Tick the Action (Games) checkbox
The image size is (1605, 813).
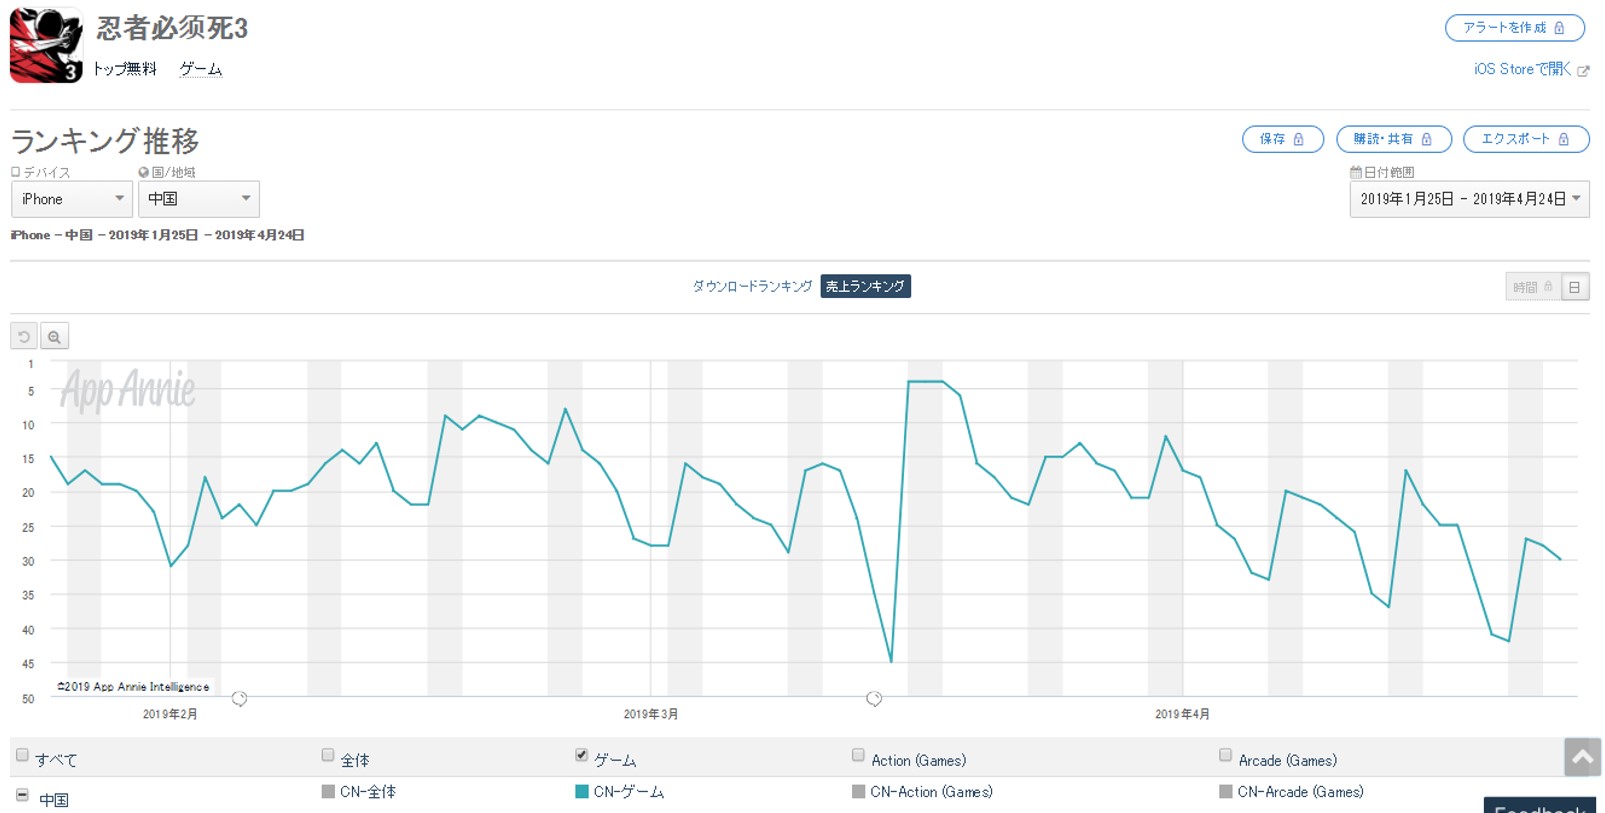[858, 755]
